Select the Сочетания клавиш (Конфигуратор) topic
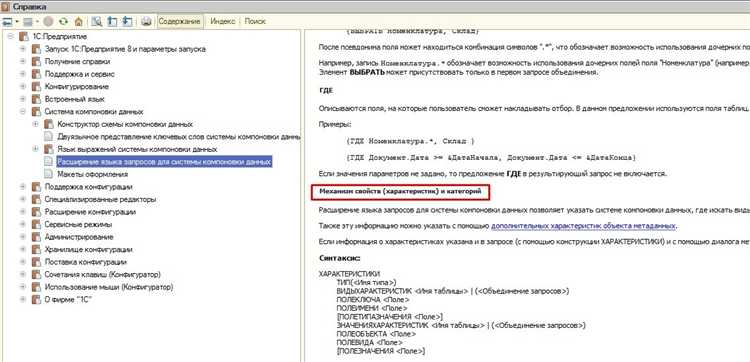This screenshot has height=362, width=750. tap(102, 274)
